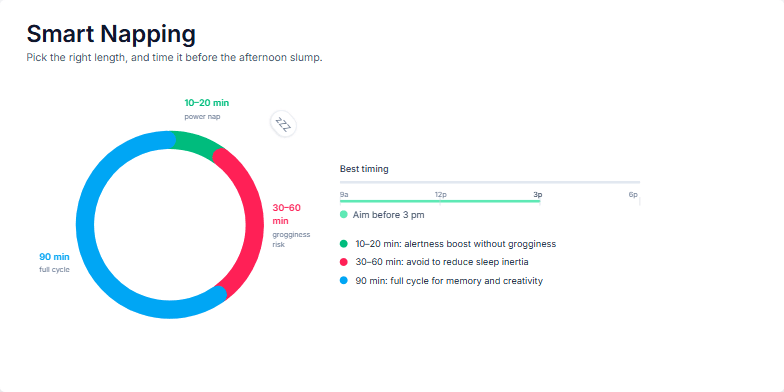Click the 10–20 min power nap label
This screenshot has width=784, height=392.
click(x=206, y=109)
